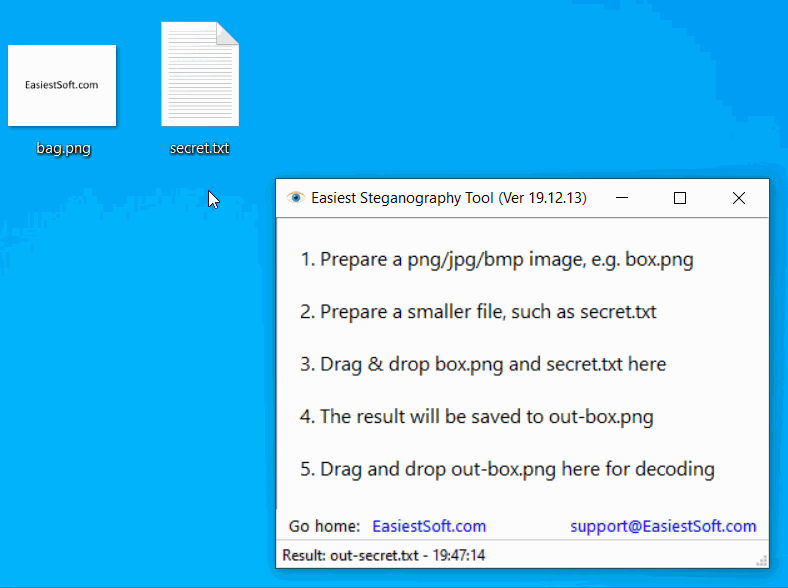Screen dimensions: 788x588
Task: Maximize the Easiest Steganography Tool window
Action: point(680,198)
